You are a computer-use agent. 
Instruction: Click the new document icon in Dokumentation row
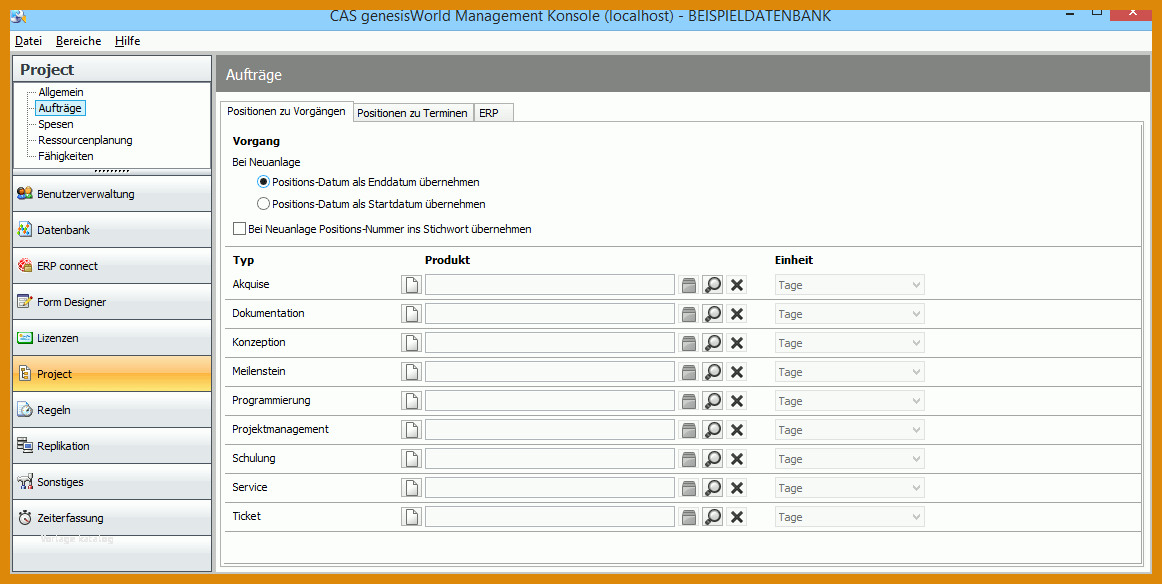pos(411,313)
